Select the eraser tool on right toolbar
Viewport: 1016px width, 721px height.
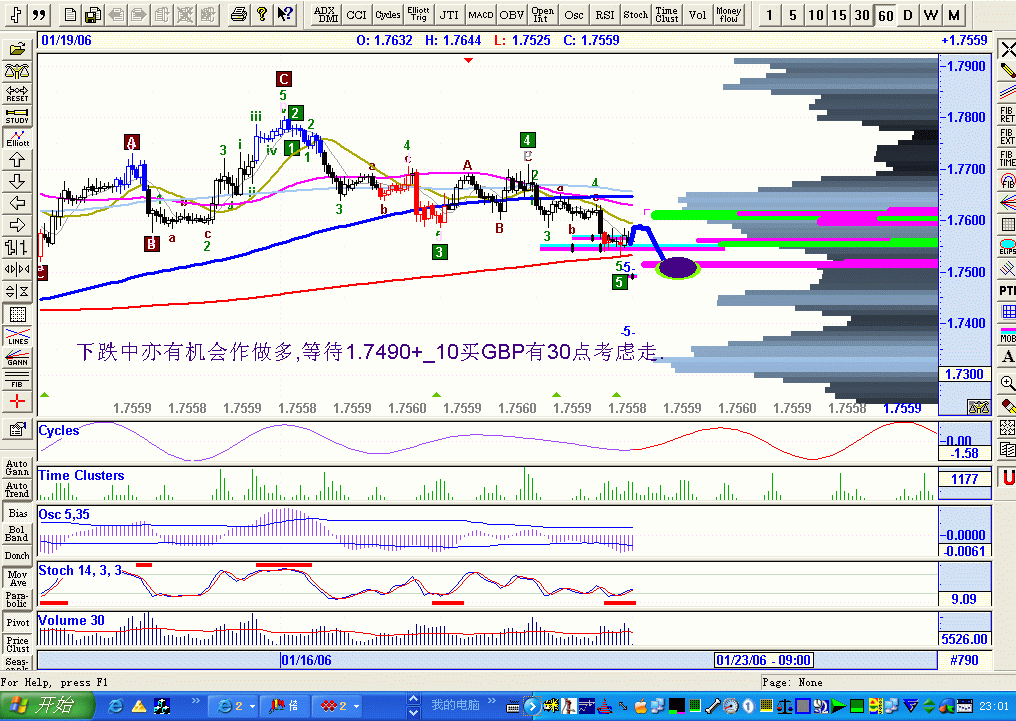click(x=1008, y=406)
